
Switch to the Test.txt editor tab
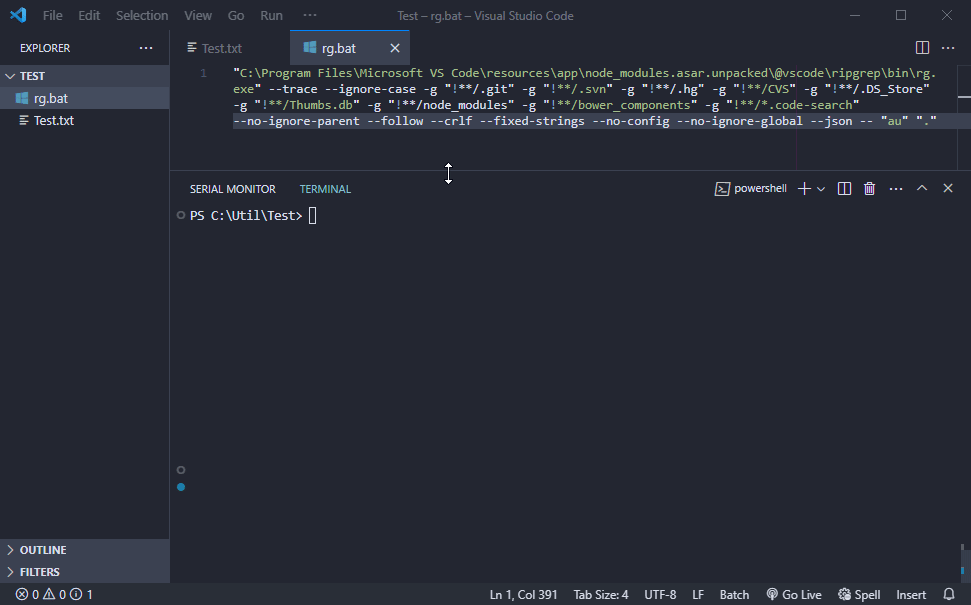coord(222,47)
